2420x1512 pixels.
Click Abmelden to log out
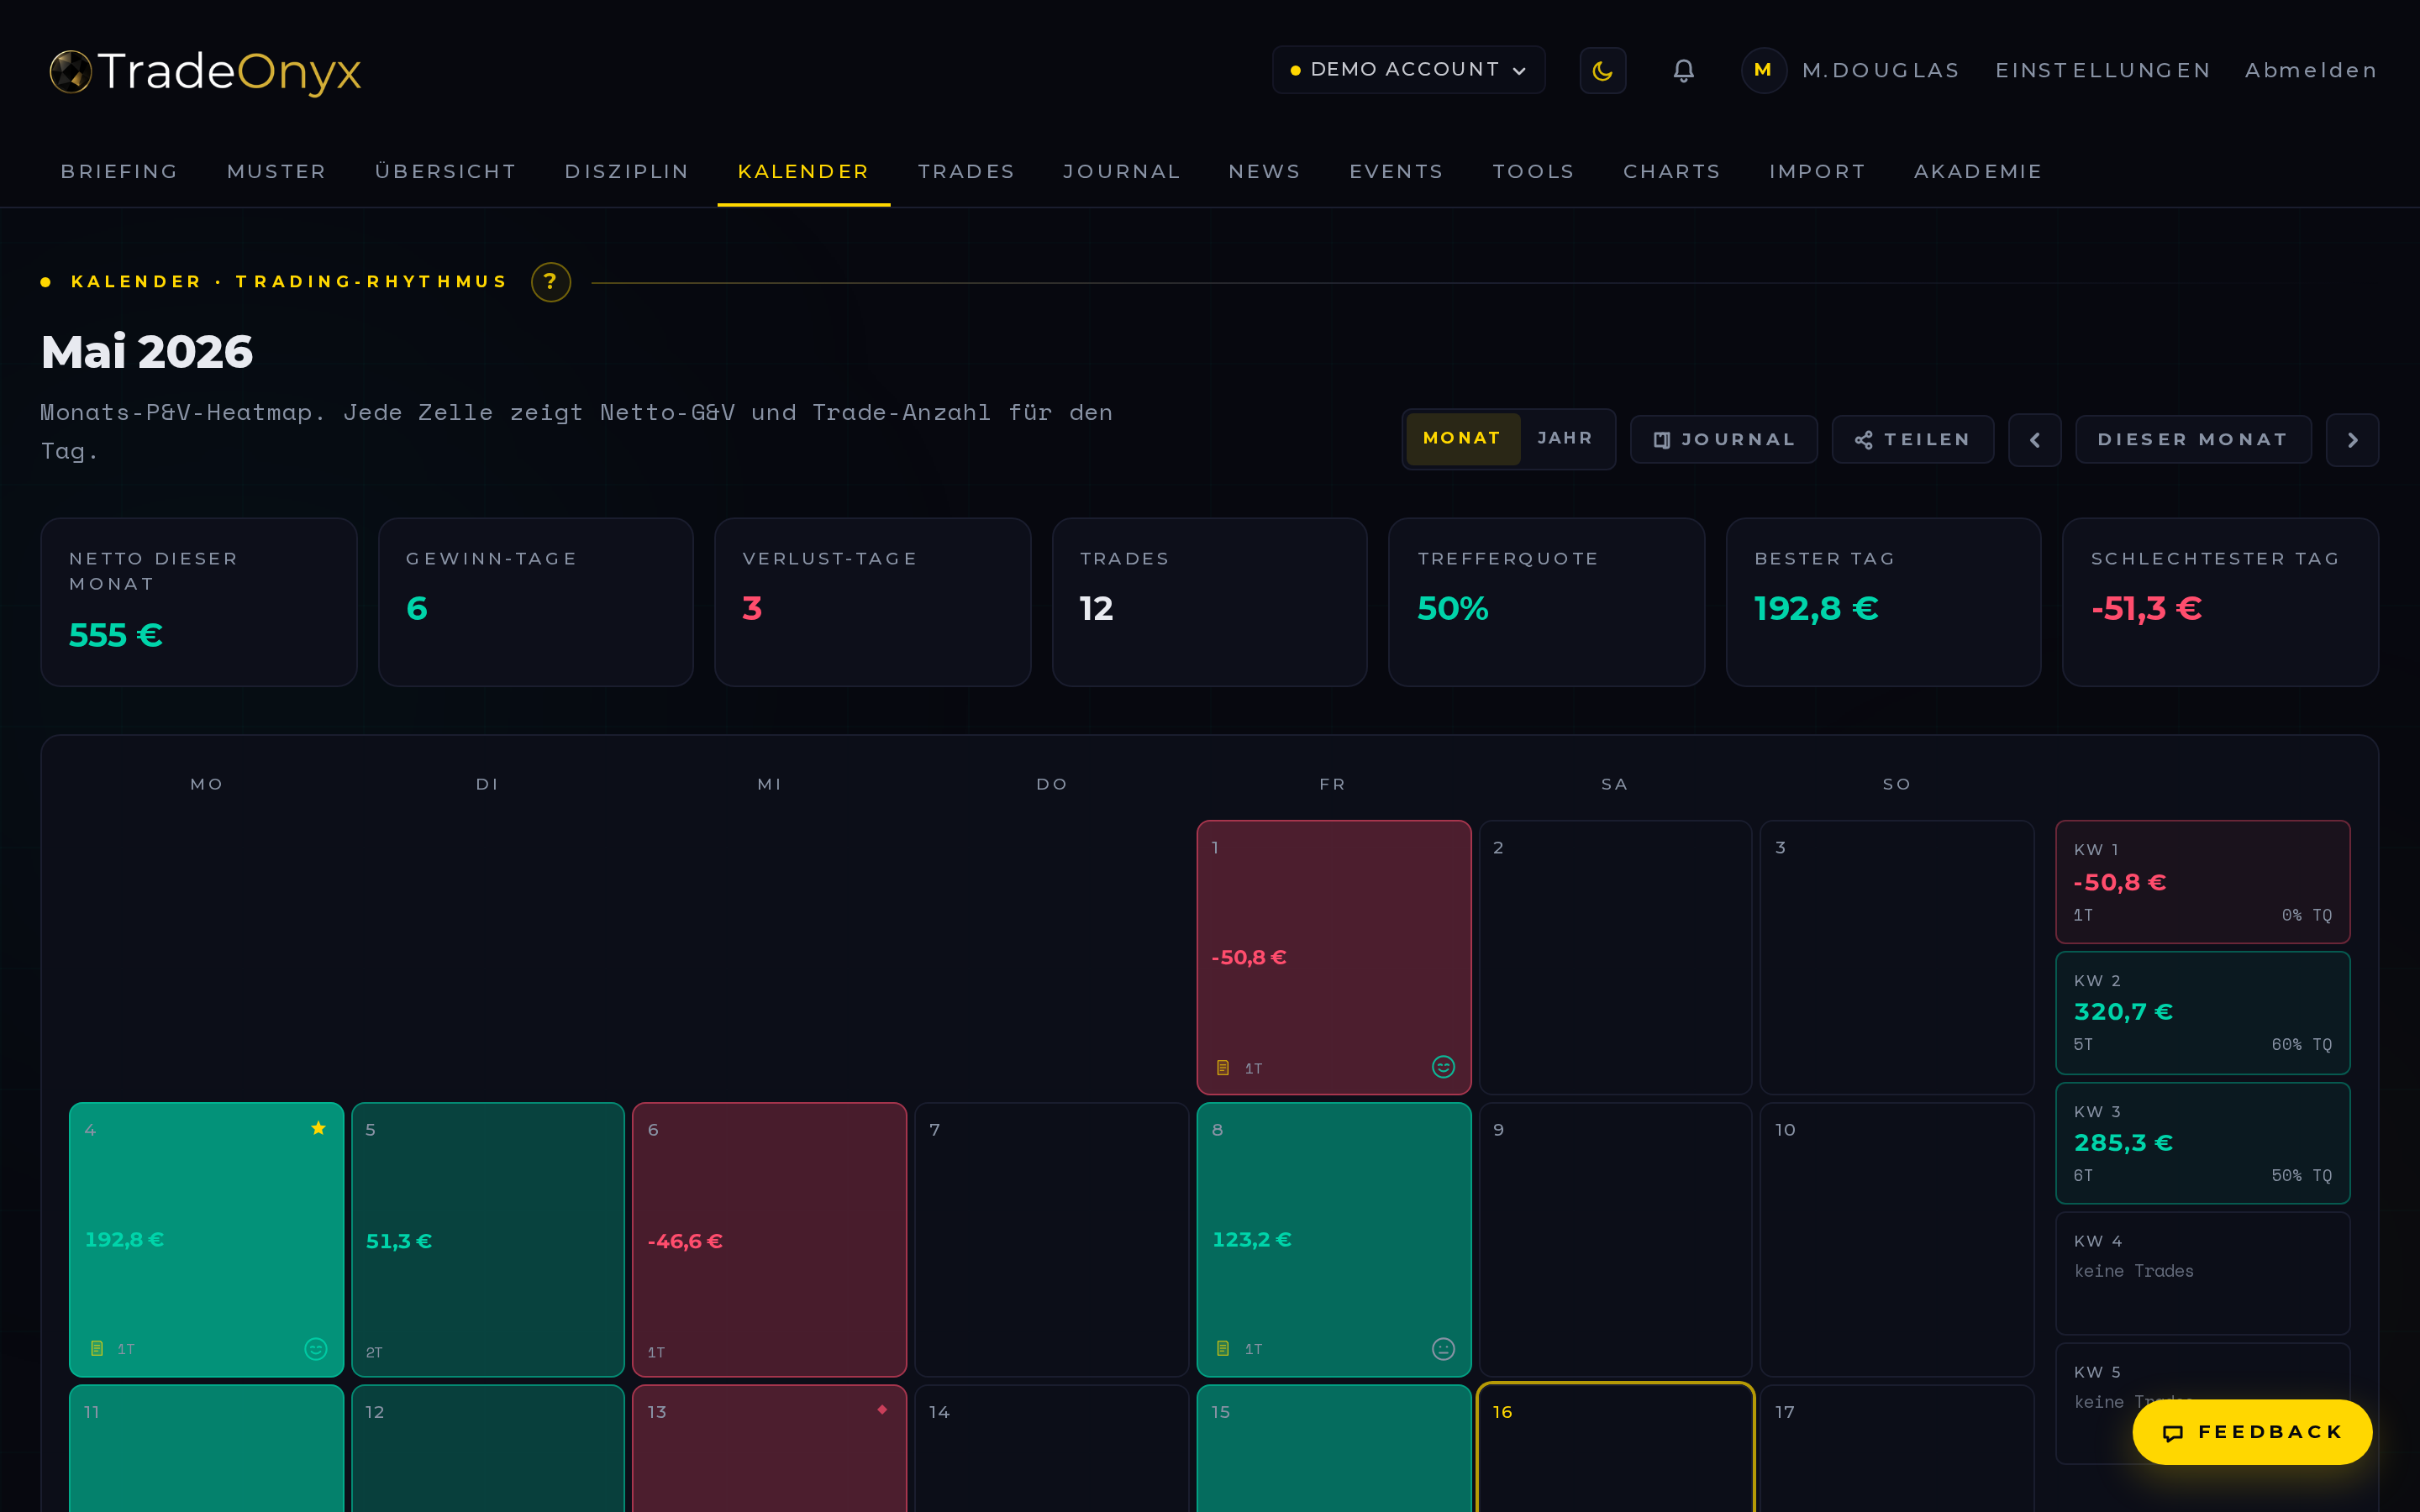pyautogui.click(x=2311, y=70)
